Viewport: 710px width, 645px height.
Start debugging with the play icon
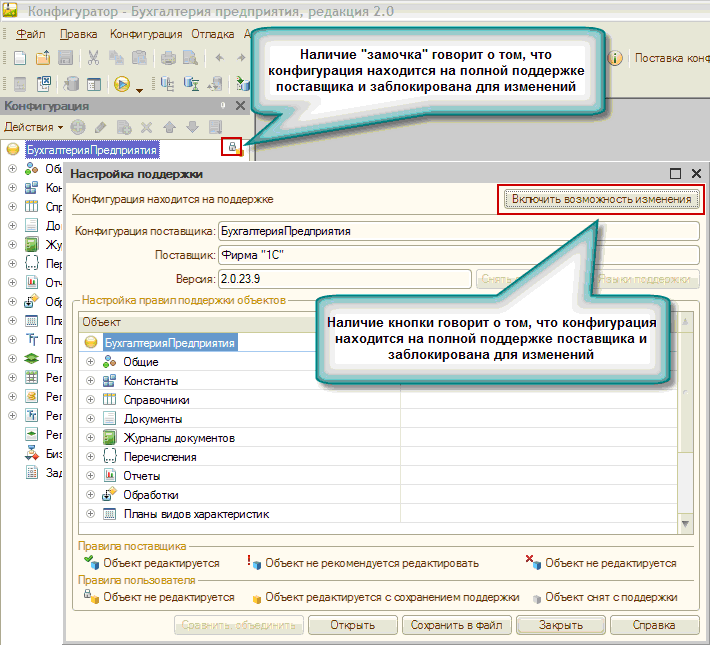122,84
